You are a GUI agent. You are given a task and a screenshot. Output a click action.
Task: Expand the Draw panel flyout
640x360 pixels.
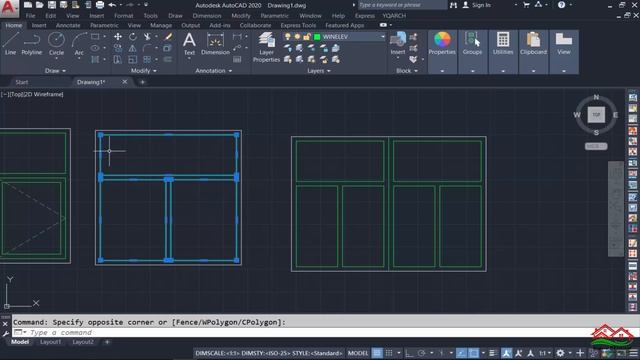point(55,71)
